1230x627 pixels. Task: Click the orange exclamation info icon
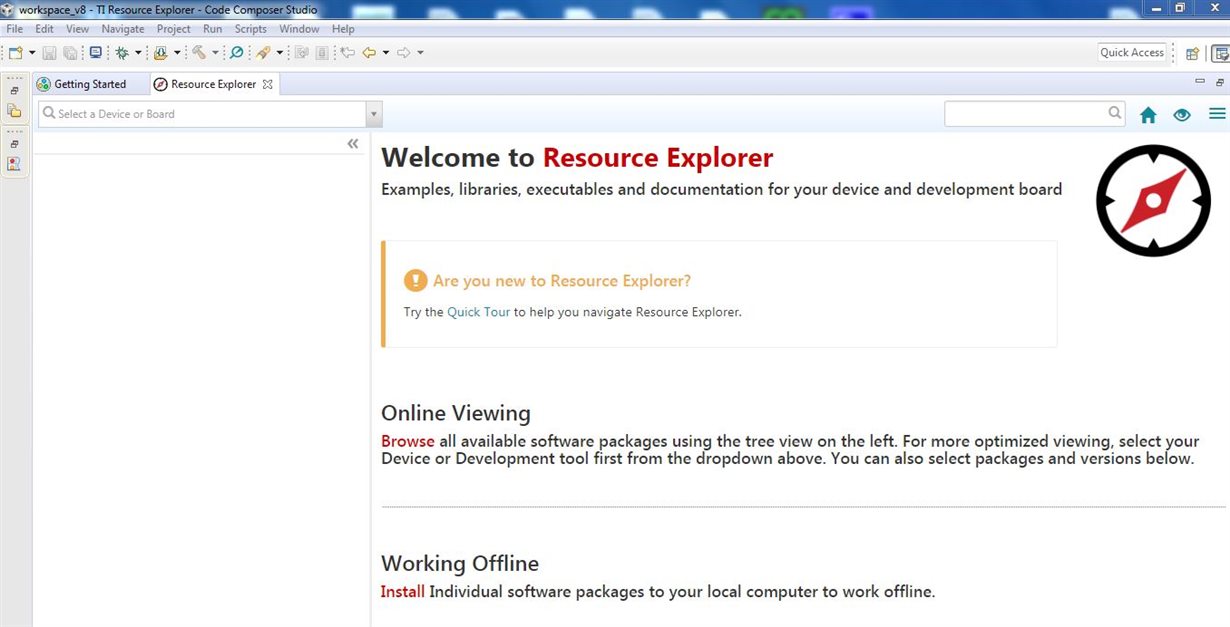(x=415, y=281)
